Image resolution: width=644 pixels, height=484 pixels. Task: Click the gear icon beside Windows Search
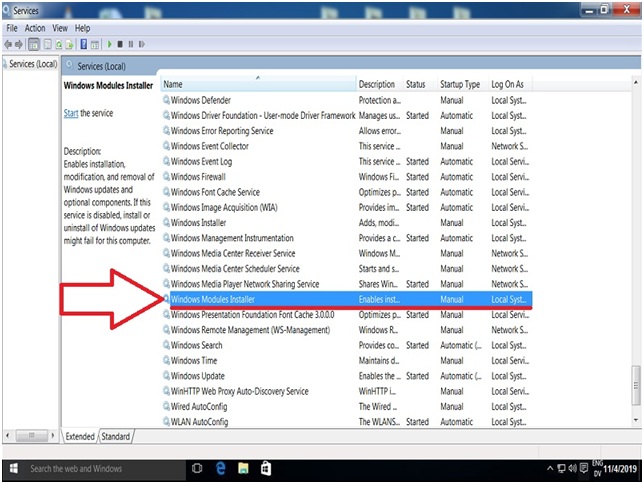click(166, 345)
